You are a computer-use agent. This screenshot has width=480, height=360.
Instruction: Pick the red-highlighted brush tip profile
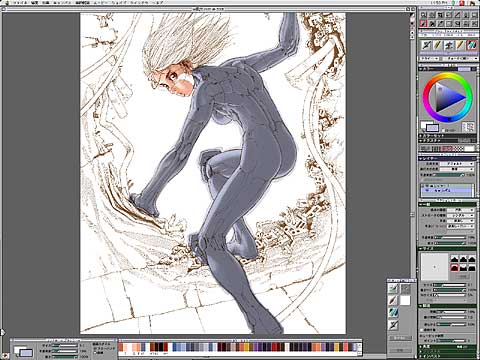[455, 268]
